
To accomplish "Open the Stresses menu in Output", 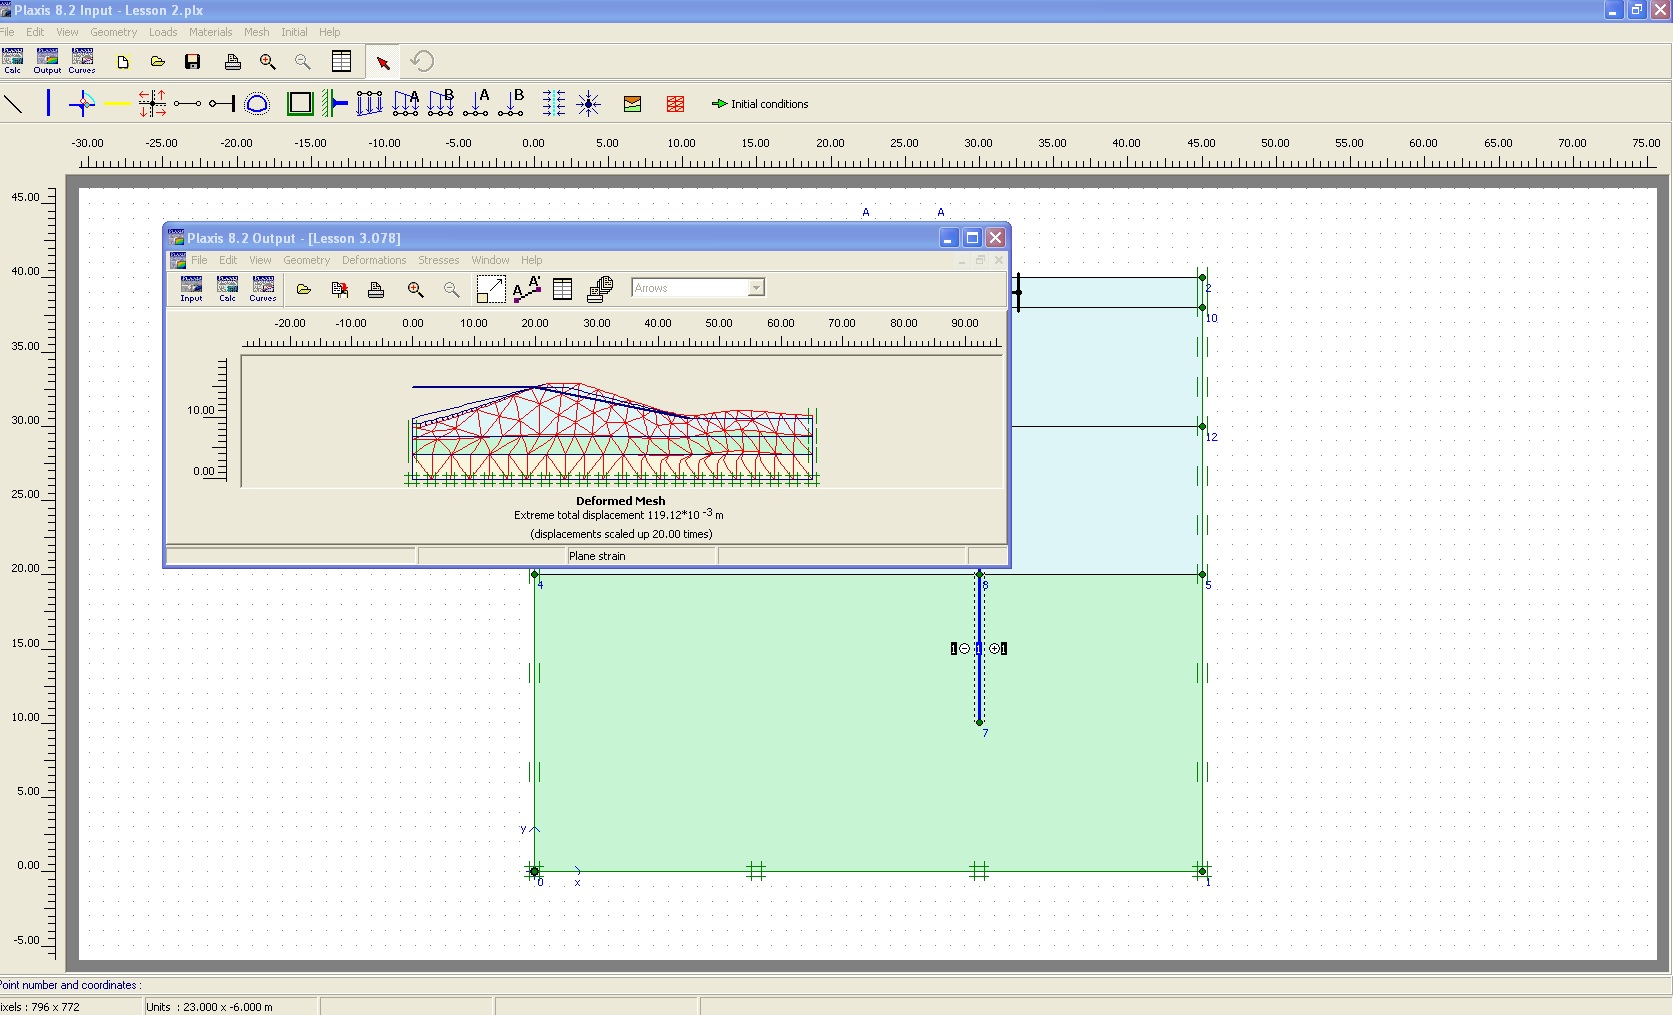I will 438,260.
